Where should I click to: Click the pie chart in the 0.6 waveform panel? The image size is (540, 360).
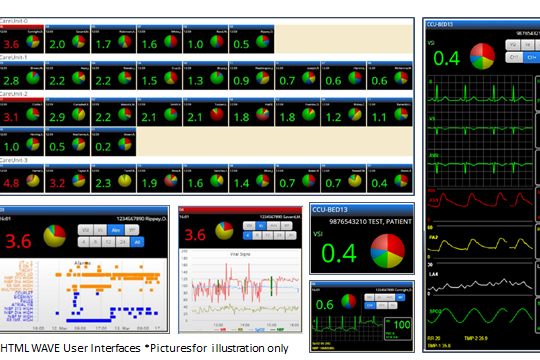pyautogui.click(x=349, y=301)
